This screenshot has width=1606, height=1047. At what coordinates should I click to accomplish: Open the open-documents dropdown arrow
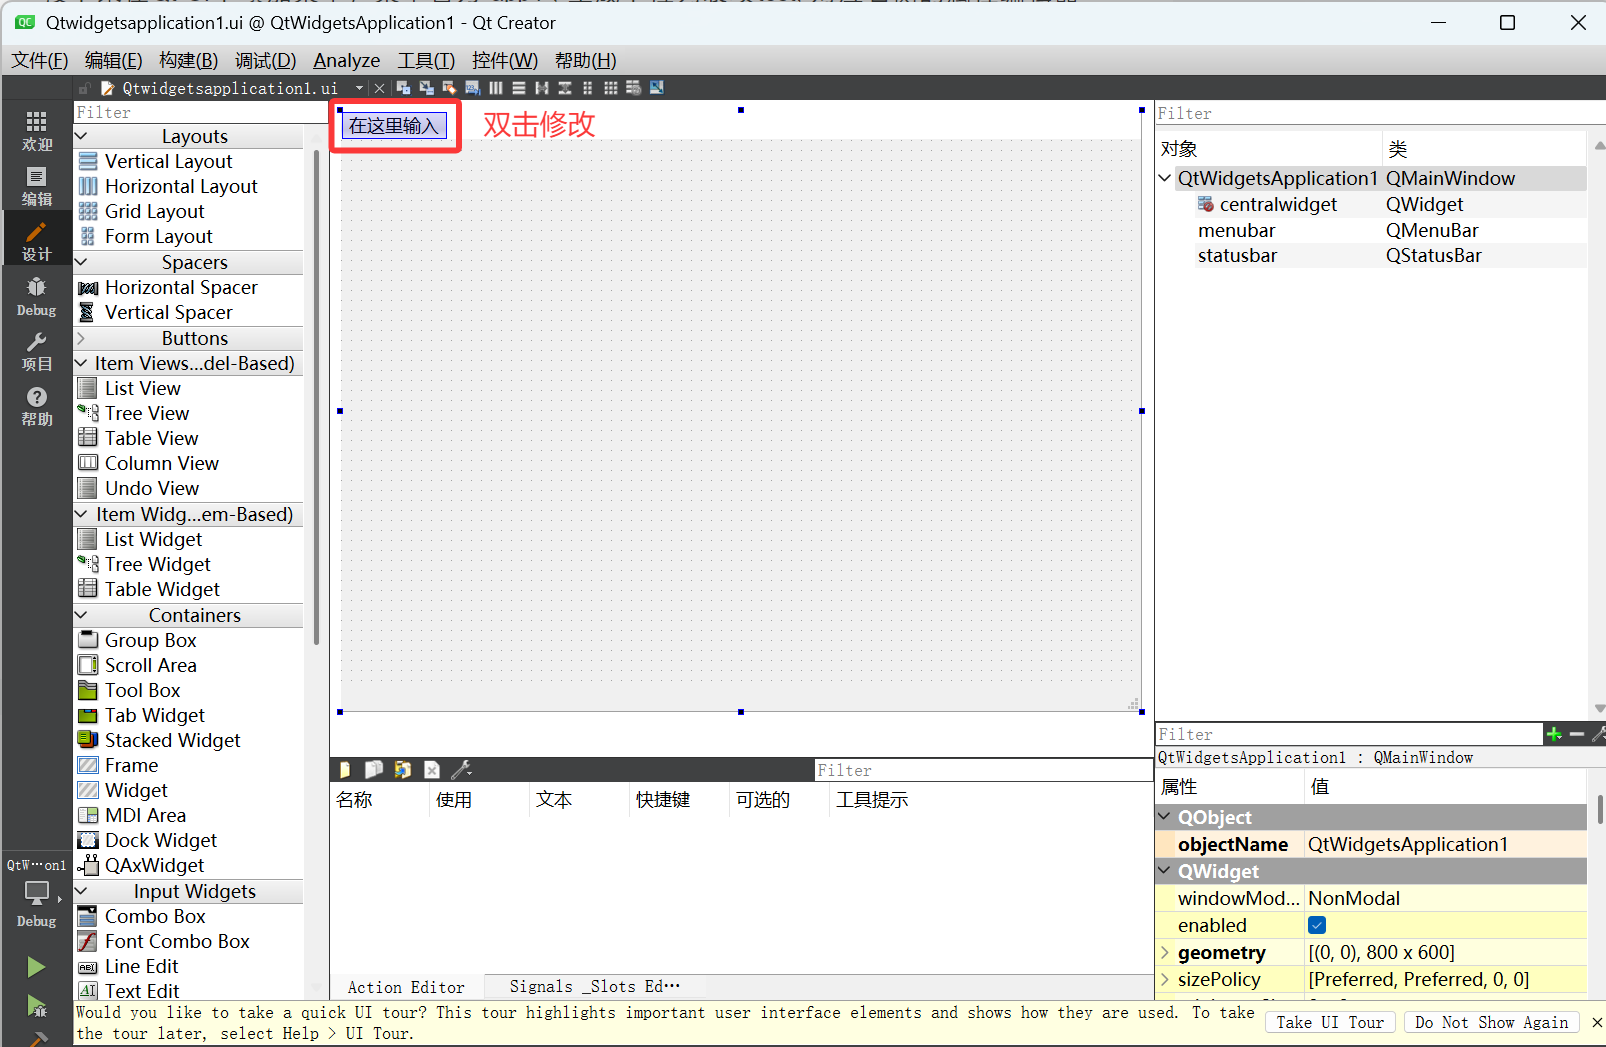click(359, 88)
